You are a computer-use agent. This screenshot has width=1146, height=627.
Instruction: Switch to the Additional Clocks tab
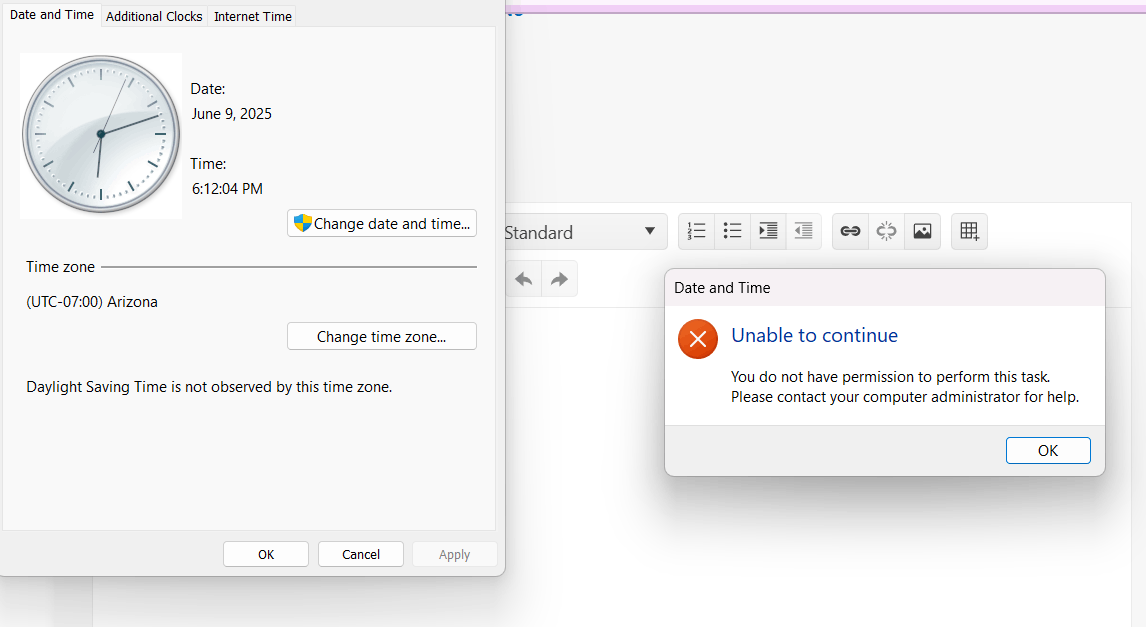click(x=154, y=16)
